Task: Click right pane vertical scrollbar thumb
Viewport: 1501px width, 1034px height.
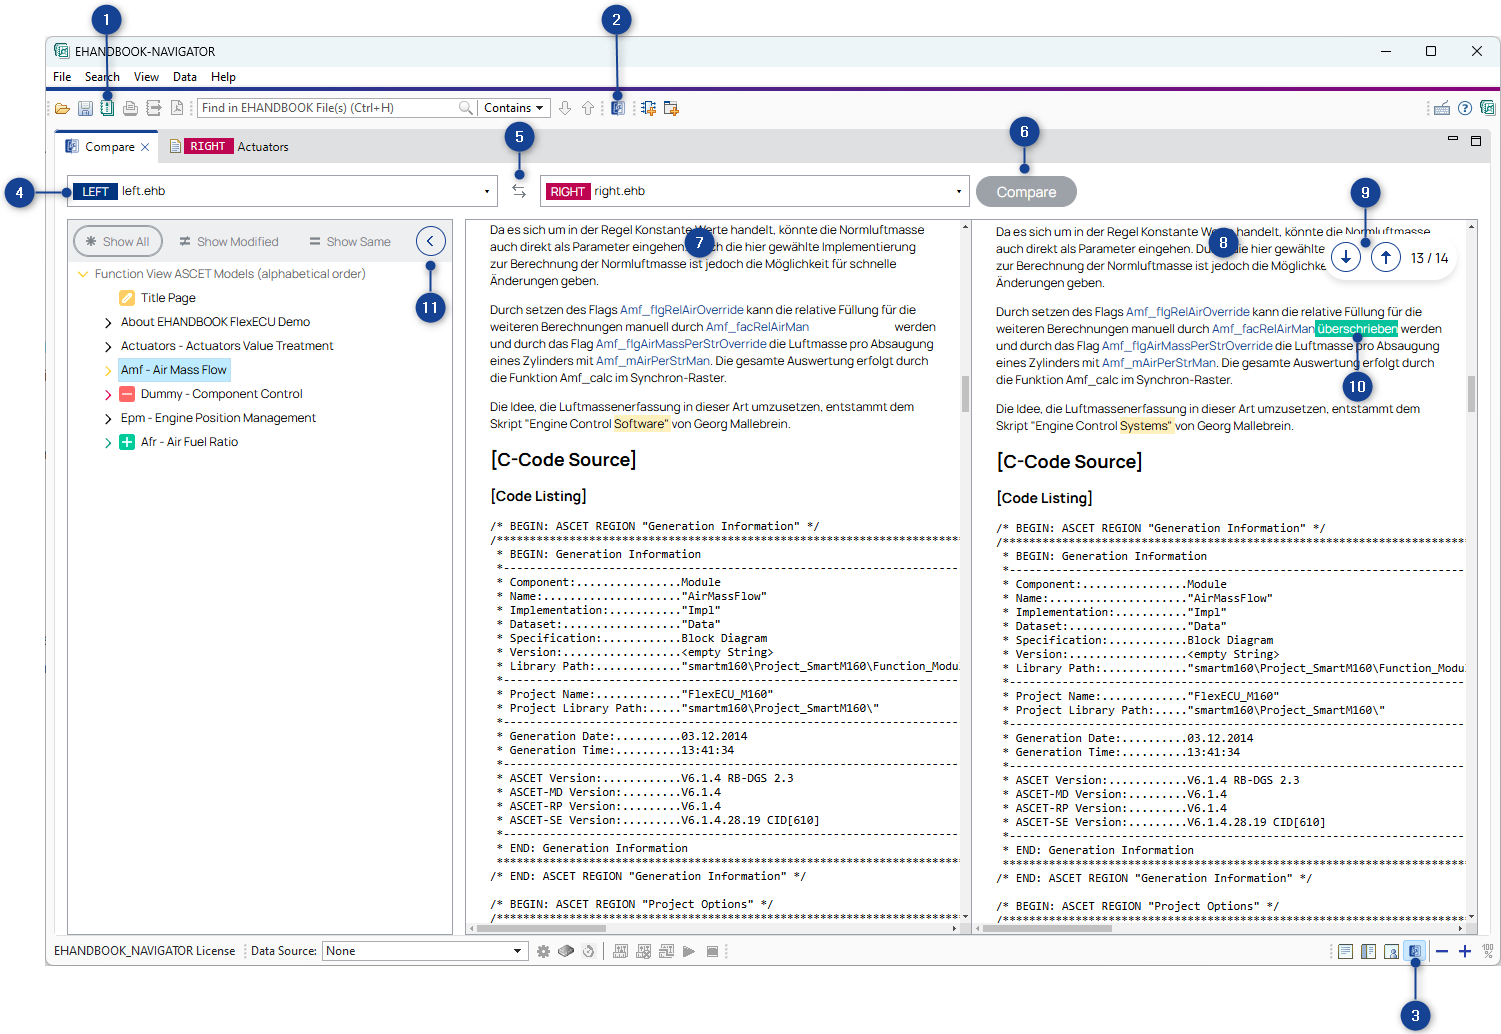Action: [1471, 393]
